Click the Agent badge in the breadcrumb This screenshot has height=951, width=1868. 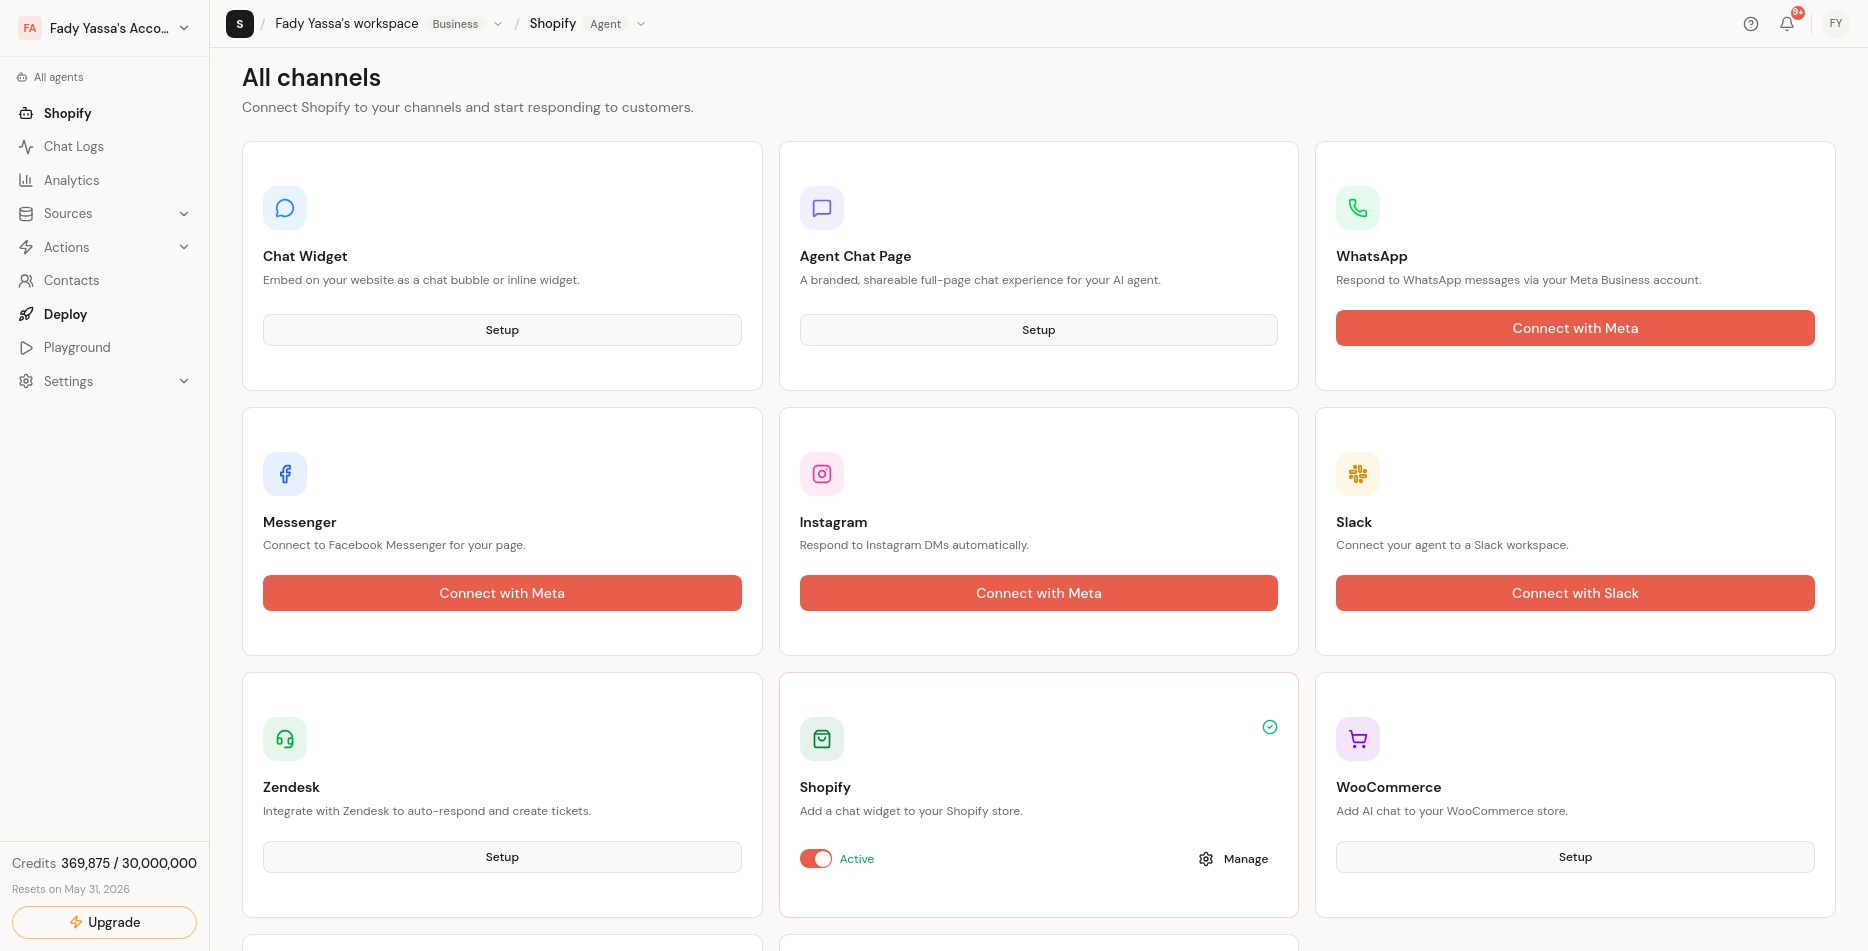[605, 24]
